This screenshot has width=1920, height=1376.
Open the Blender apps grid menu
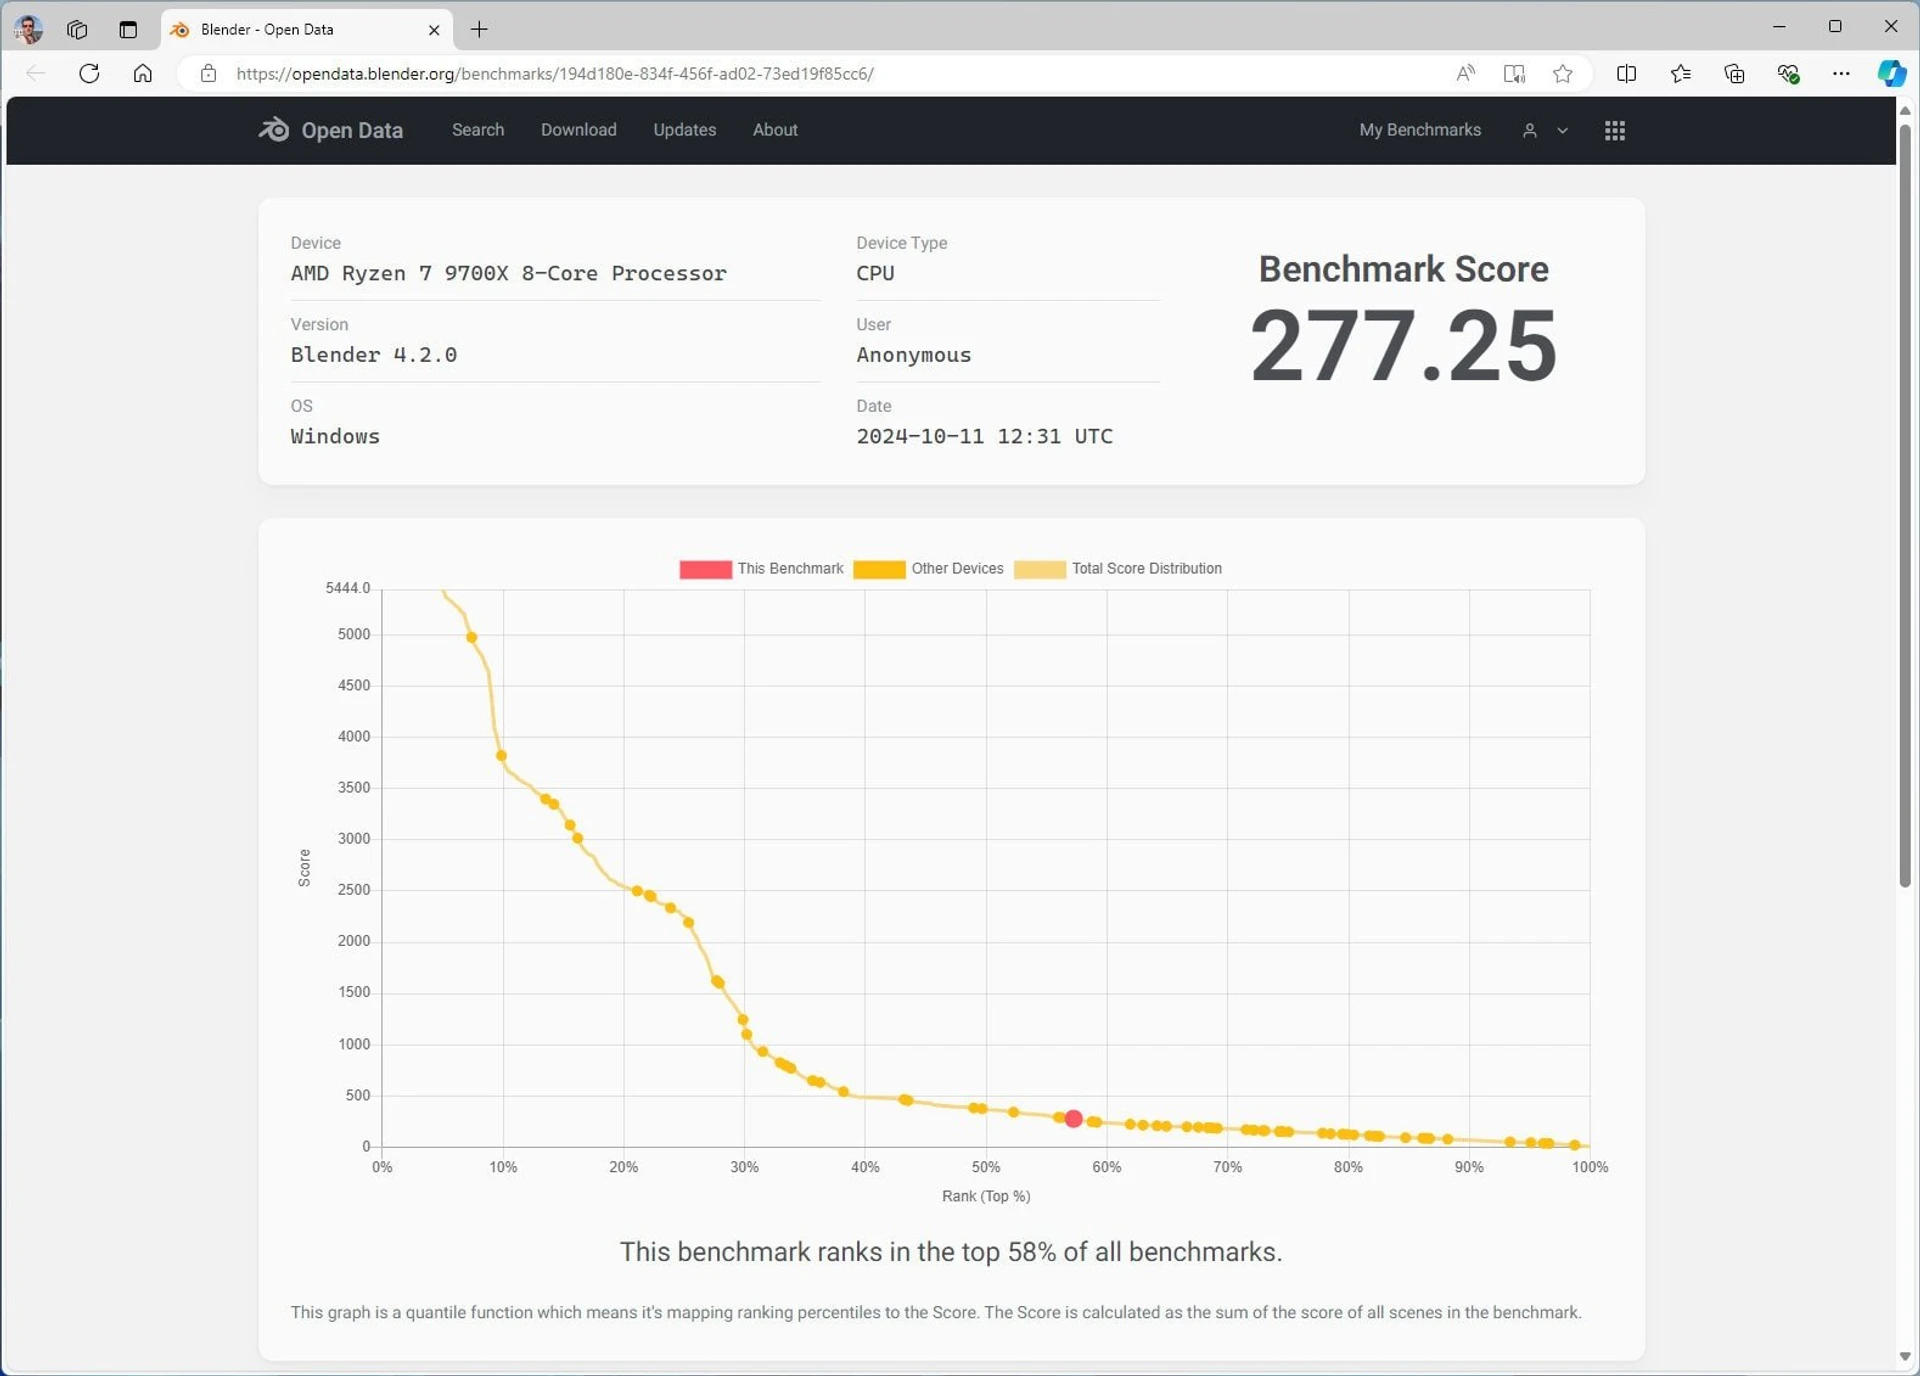1615,131
